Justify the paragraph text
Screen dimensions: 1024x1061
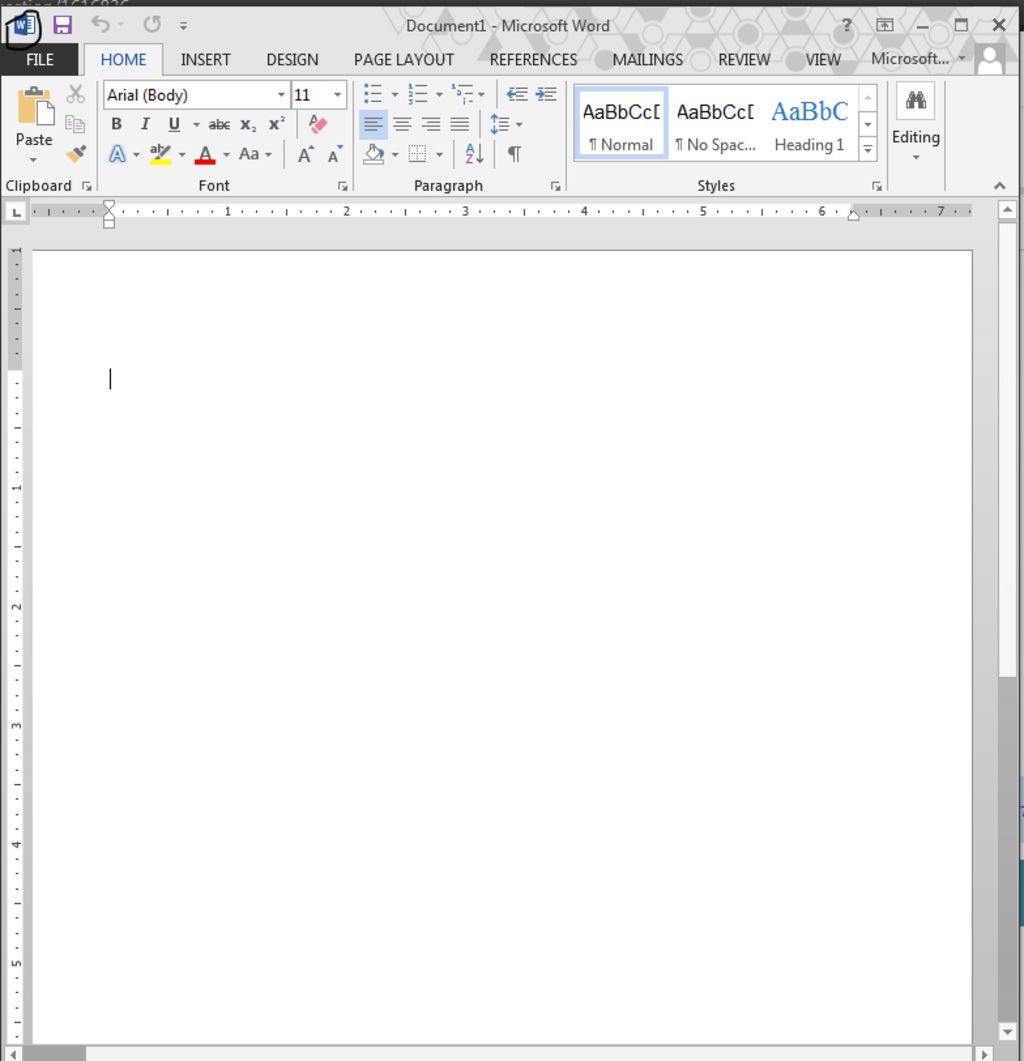pyautogui.click(x=460, y=125)
